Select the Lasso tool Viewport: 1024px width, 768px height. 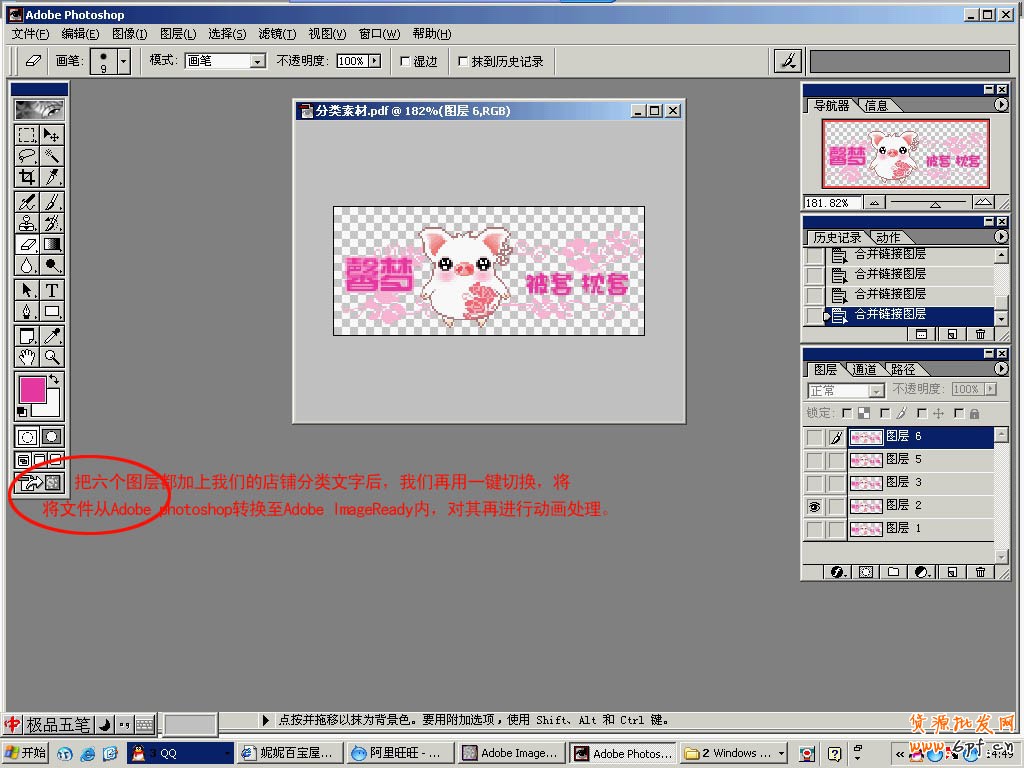pos(27,156)
